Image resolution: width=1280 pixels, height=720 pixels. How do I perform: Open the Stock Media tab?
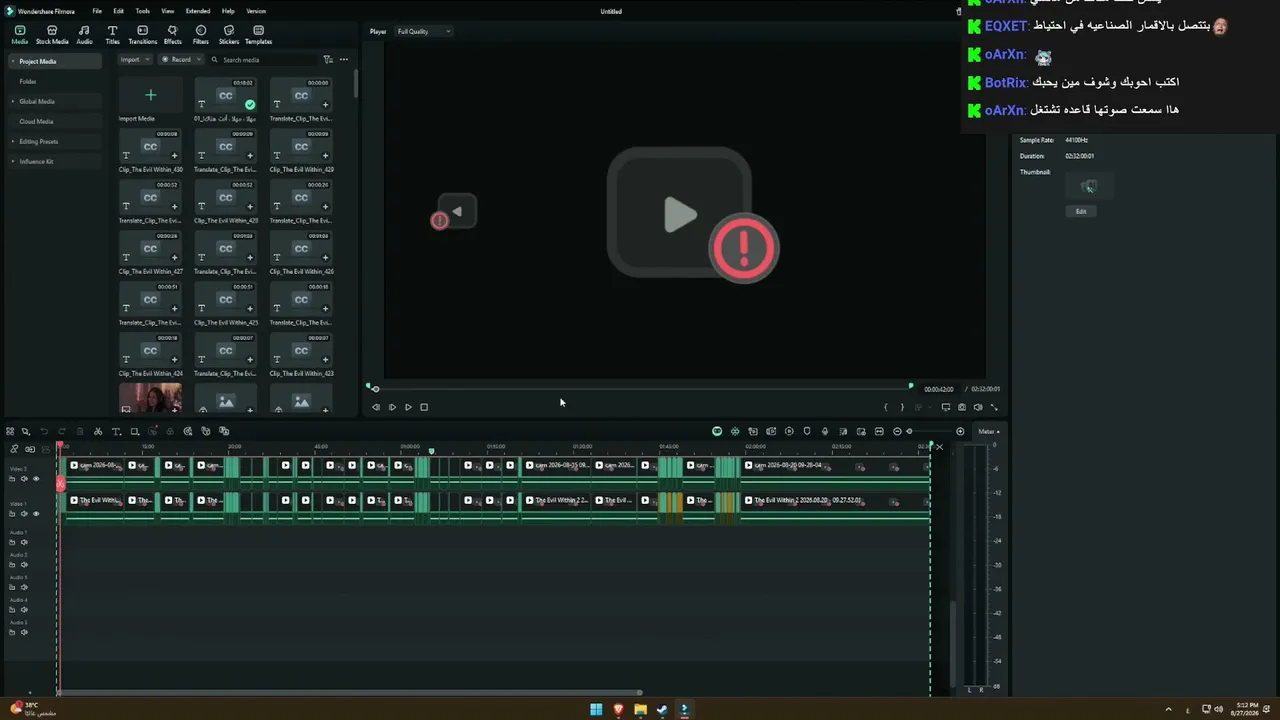[x=52, y=35]
